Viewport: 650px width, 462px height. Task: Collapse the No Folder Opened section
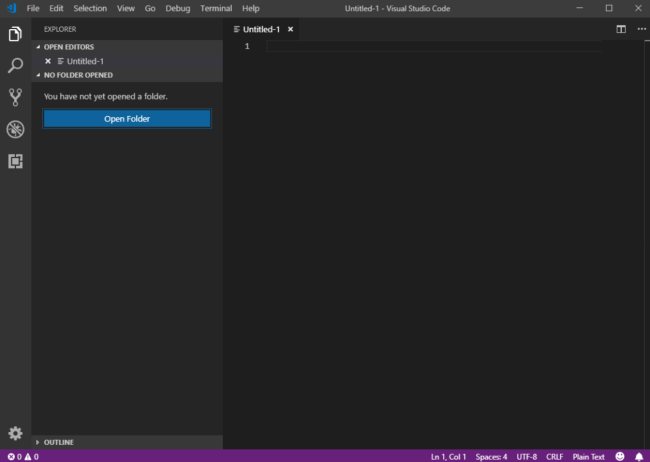point(77,75)
